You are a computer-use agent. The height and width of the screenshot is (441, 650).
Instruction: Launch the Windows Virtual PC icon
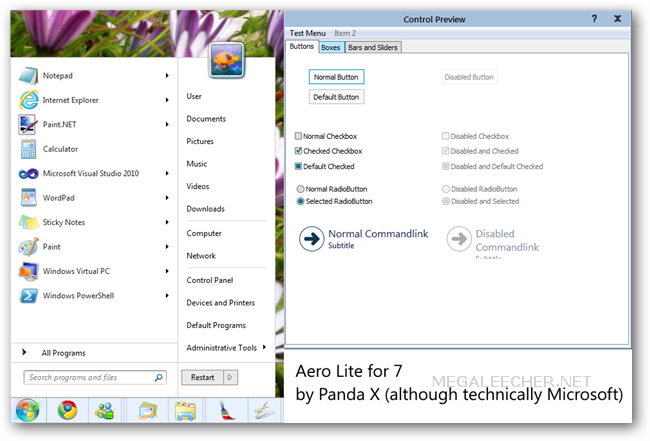(x=28, y=271)
